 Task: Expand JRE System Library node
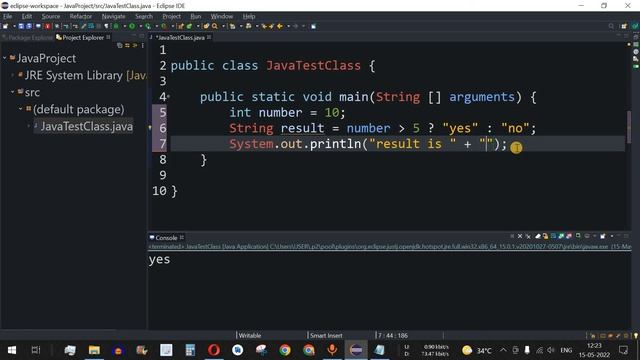pyautogui.click(x=12, y=75)
